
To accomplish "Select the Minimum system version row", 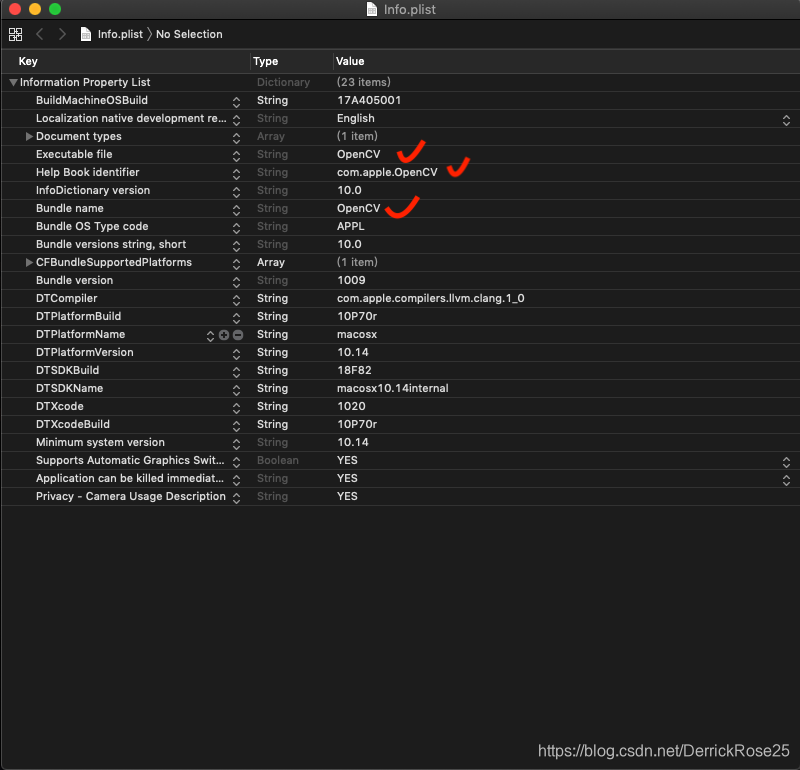I will tap(400, 442).
